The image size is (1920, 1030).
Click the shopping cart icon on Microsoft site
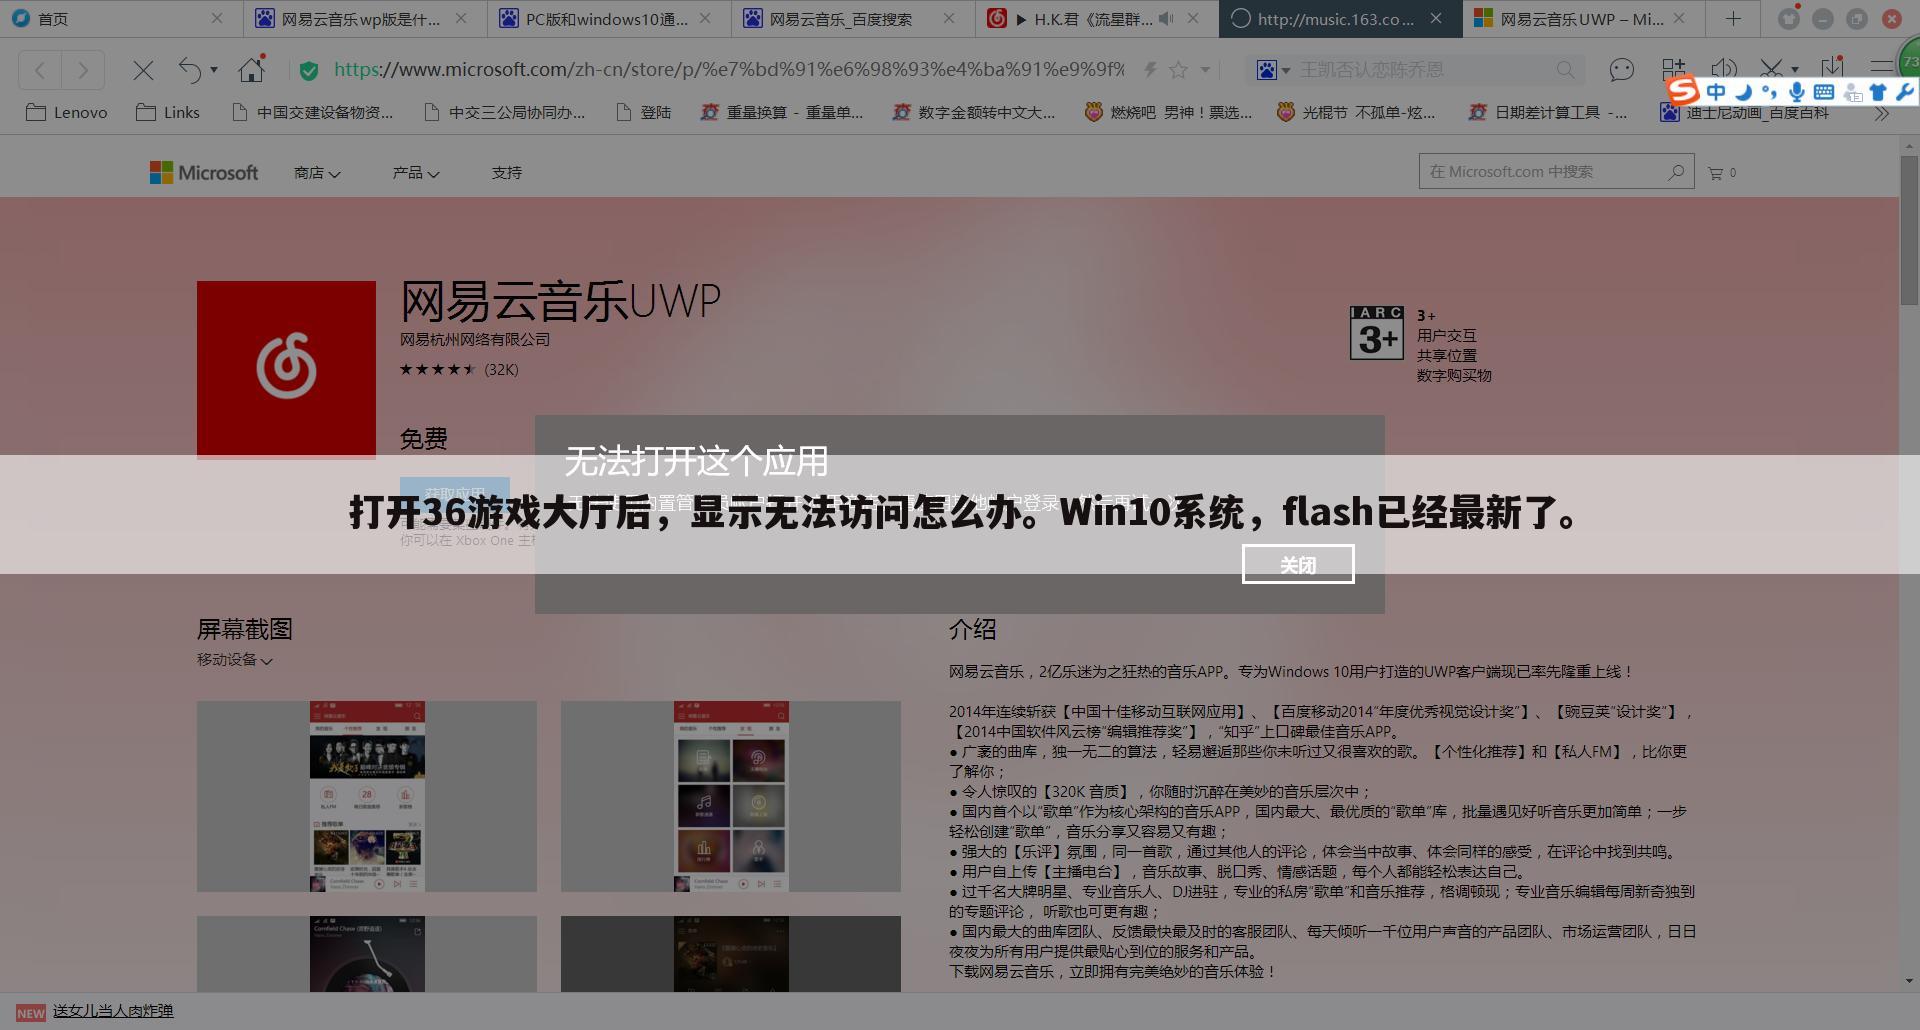[x=1716, y=173]
